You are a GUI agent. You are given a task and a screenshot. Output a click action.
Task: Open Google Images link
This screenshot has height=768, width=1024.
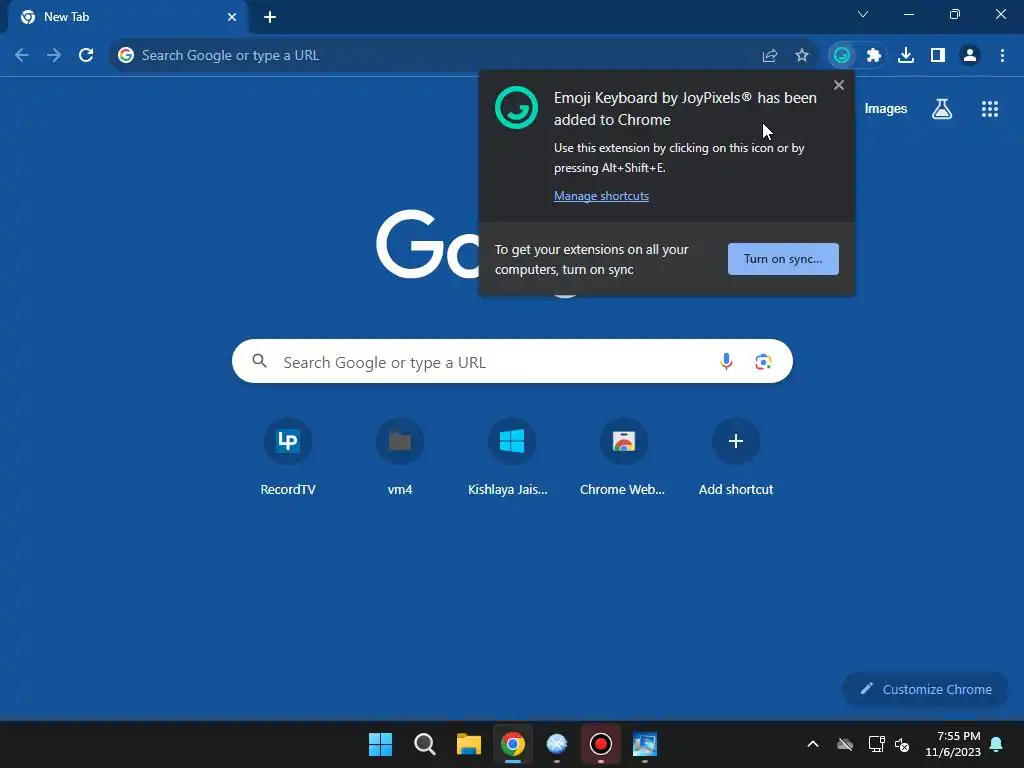point(886,108)
